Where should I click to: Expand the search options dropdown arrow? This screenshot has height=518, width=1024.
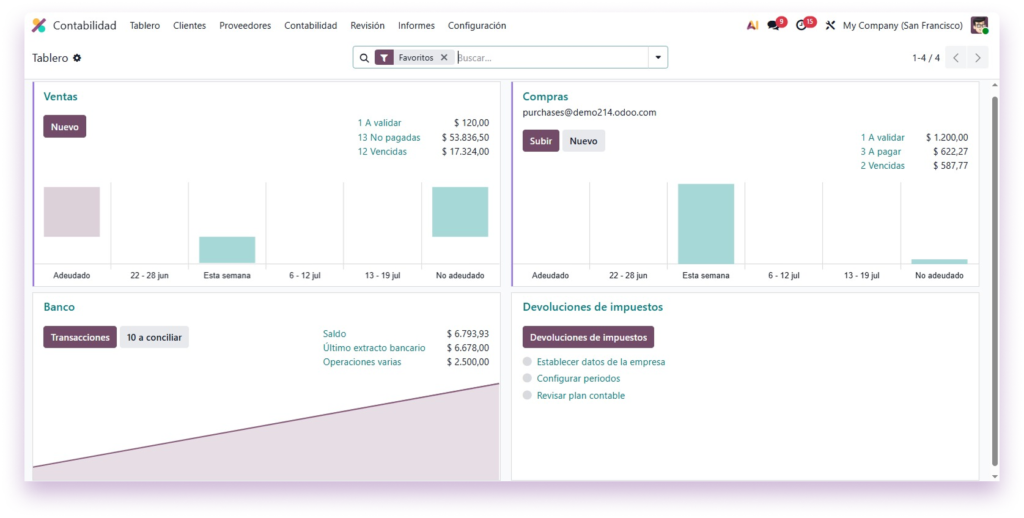tap(658, 57)
